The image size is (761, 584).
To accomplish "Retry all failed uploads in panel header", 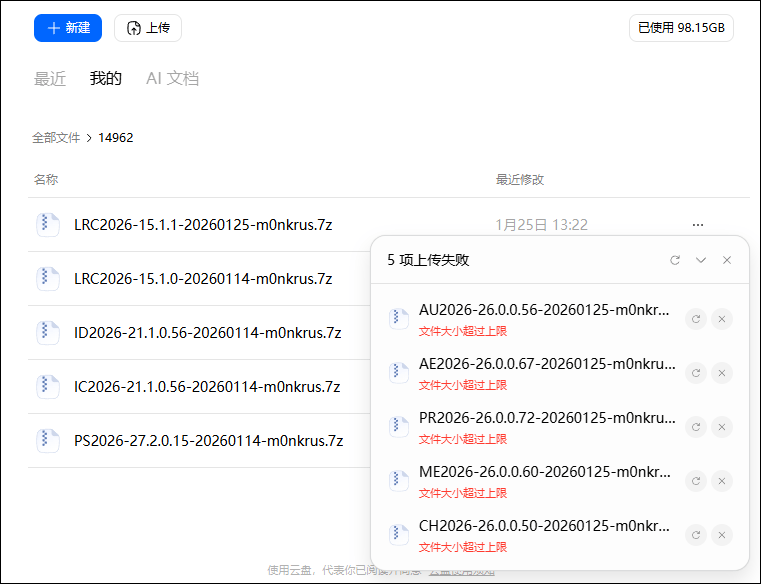I will pyautogui.click(x=675, y=260).
